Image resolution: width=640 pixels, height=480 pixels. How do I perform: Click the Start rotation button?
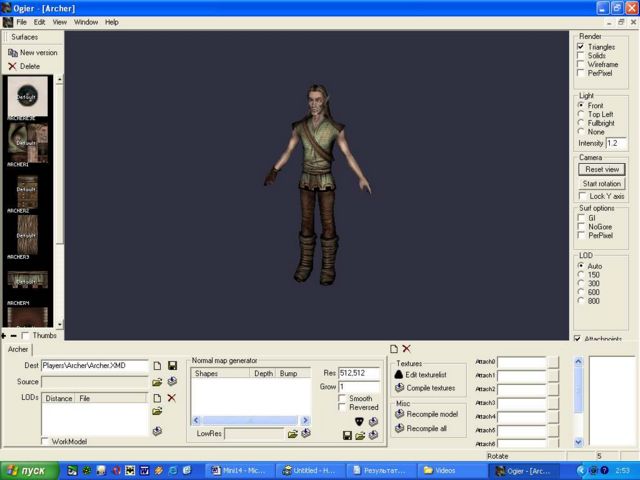602,184
